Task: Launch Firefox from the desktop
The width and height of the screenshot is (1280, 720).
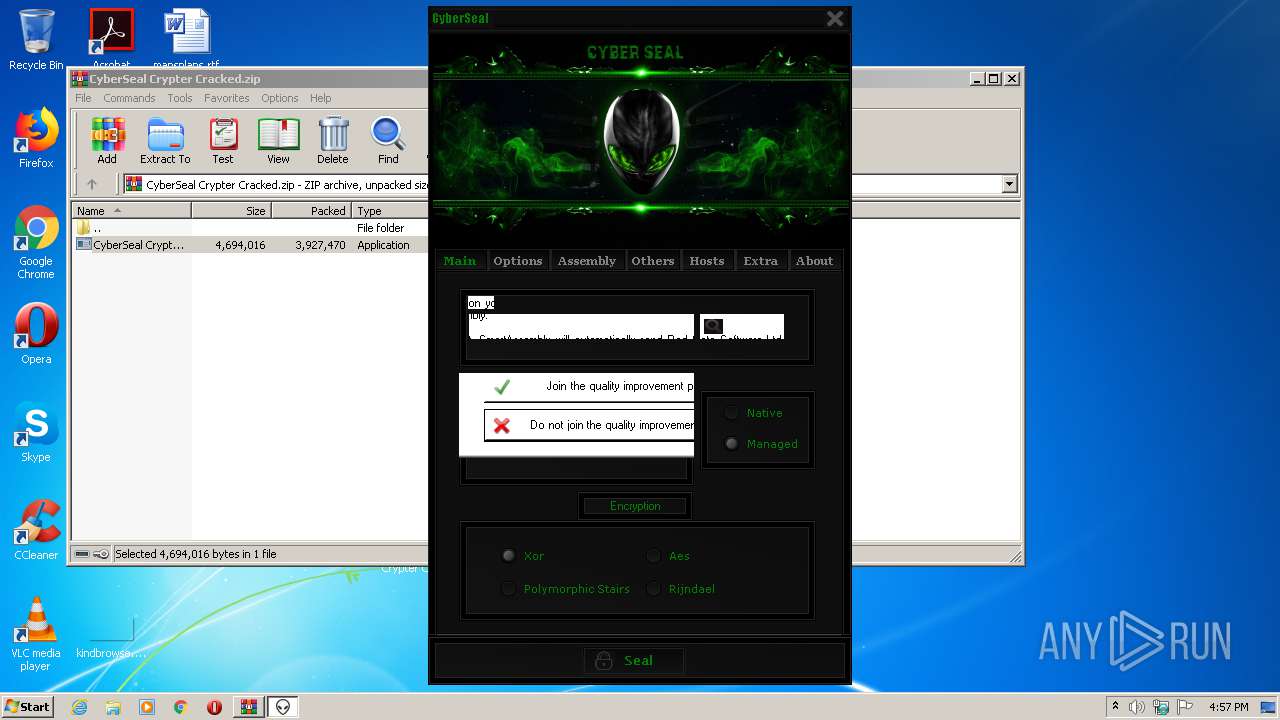Action: point(36,138)
